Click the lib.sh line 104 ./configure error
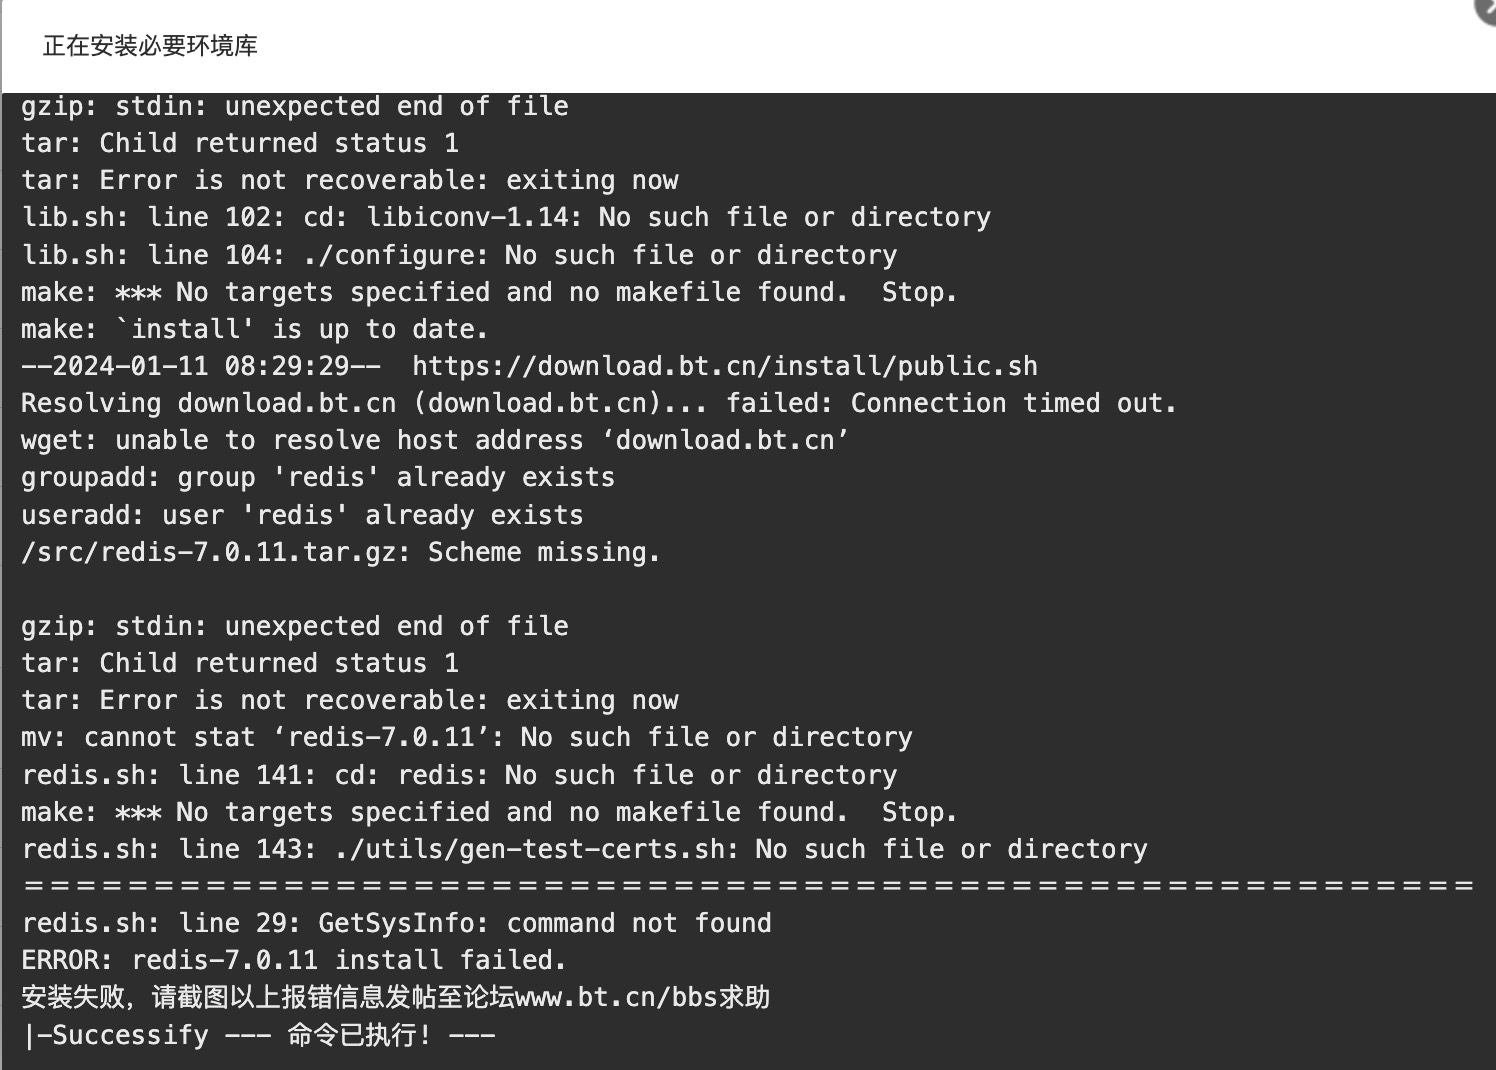This screenshot has height=1070, width=1496. (x=459, y=255)
